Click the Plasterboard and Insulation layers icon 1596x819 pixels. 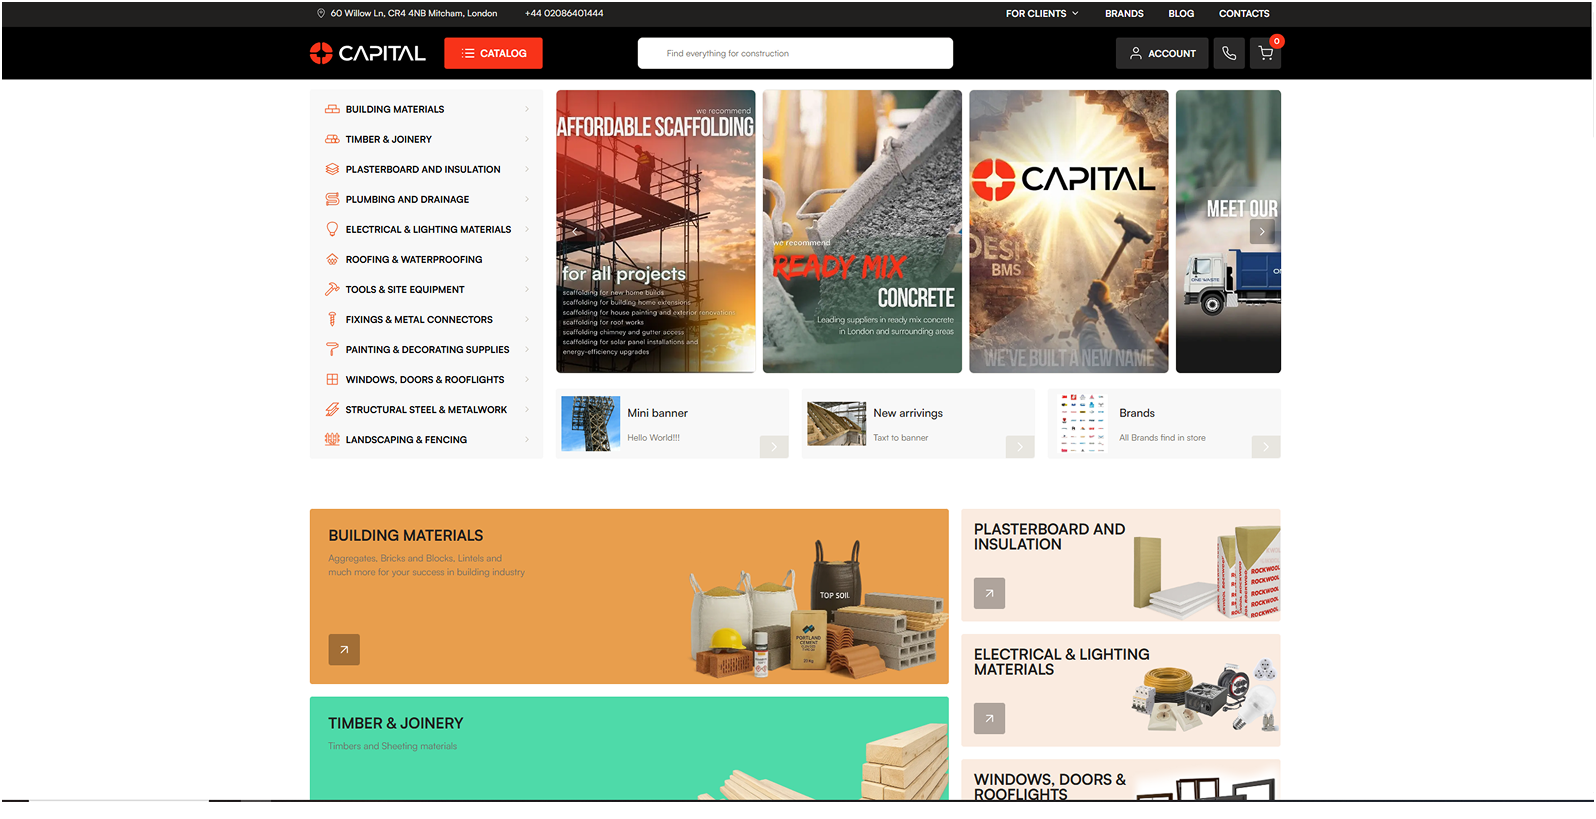332,169
